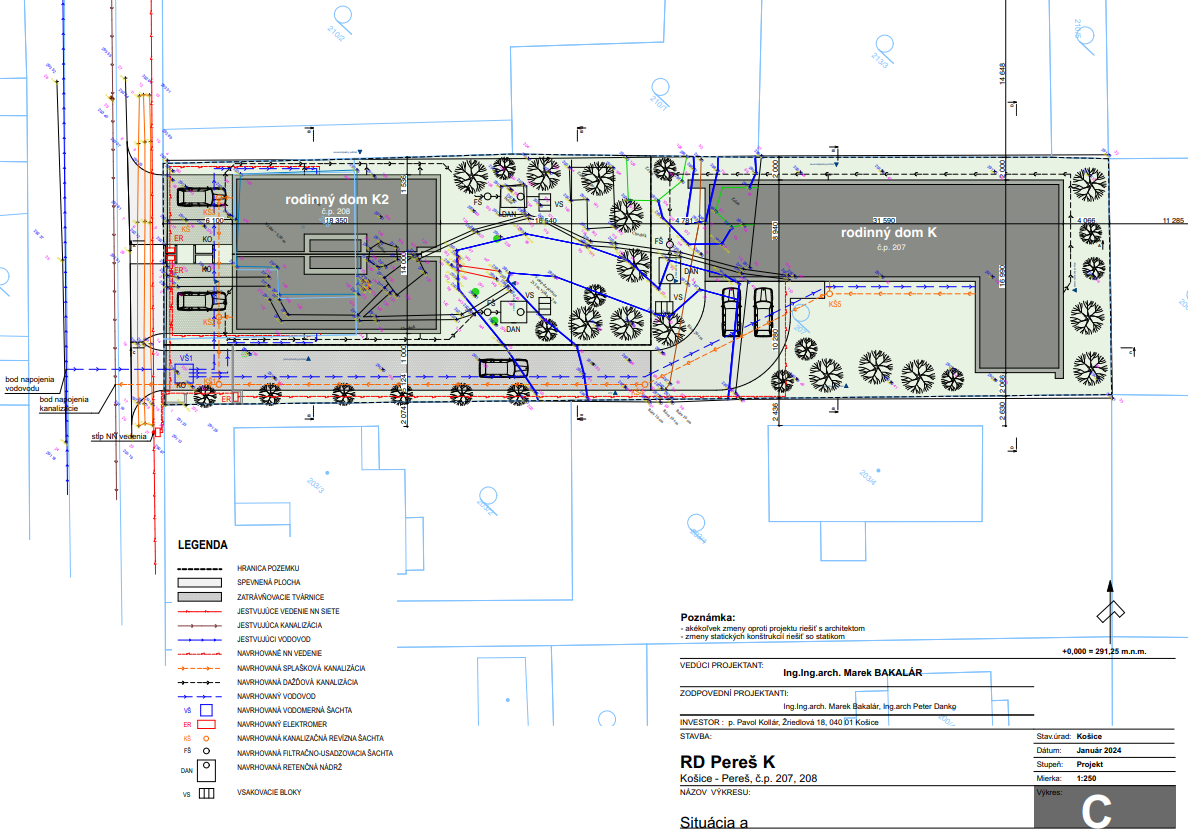Image resolution: width=1188 pixels, height=840 pixels.
Task: Click the KŠ orange circle legend symbol
Action: [206, 738]
